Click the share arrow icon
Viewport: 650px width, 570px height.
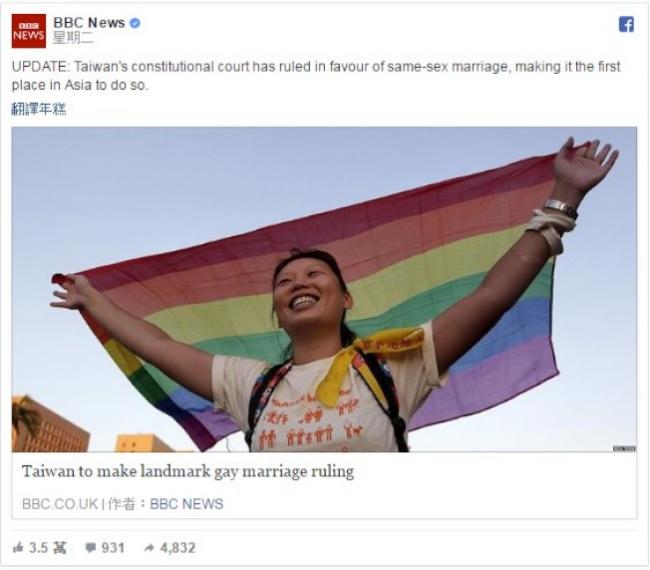pos(149,548)
